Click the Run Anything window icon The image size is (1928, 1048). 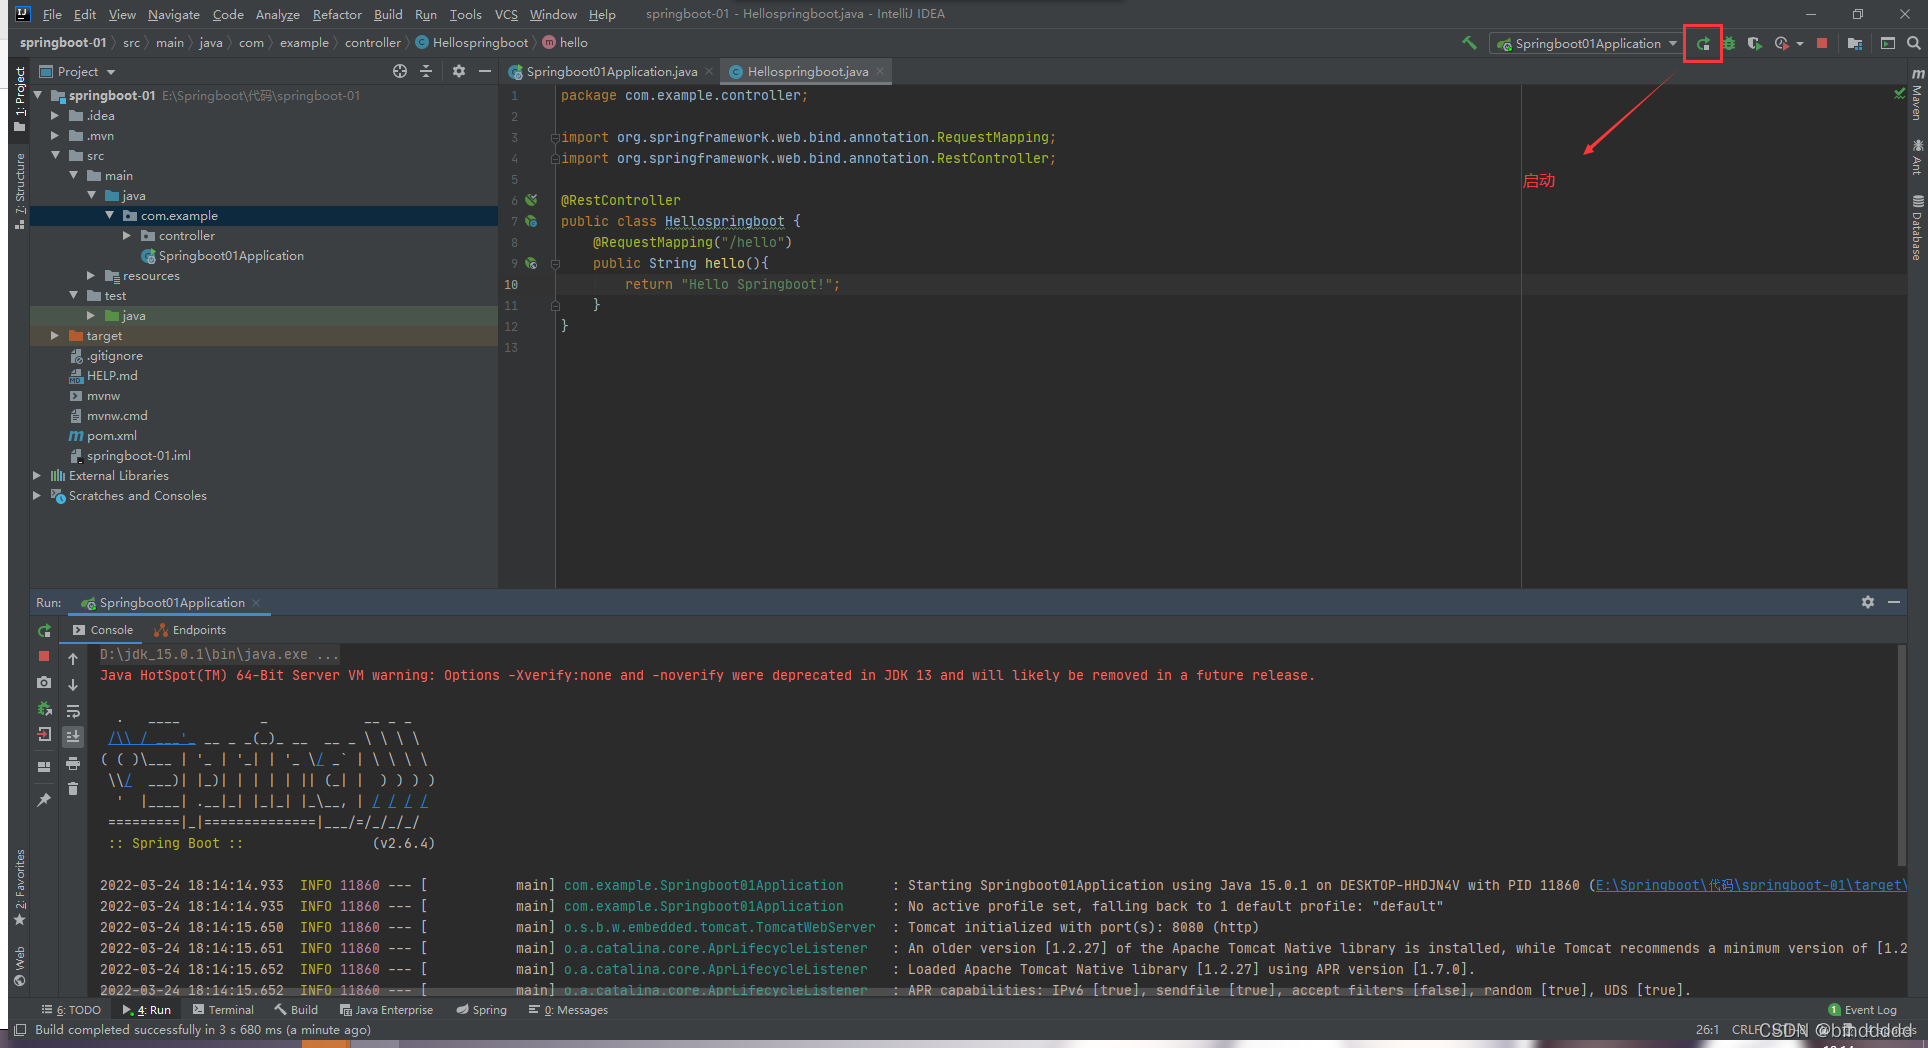click(x=1888, y=43)
